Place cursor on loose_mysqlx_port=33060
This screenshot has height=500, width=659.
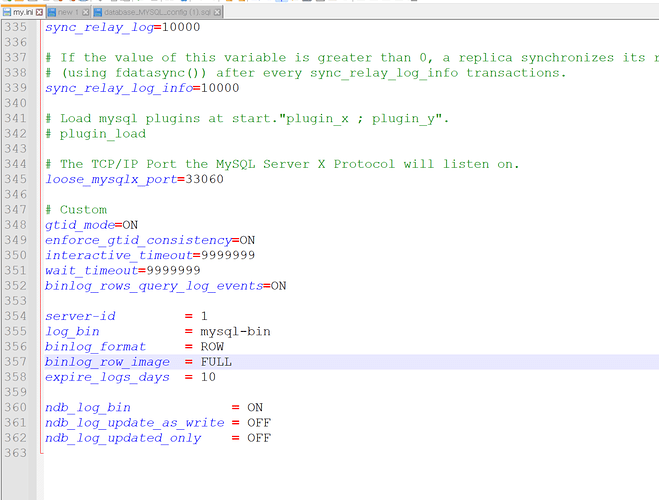pos(134,179)
